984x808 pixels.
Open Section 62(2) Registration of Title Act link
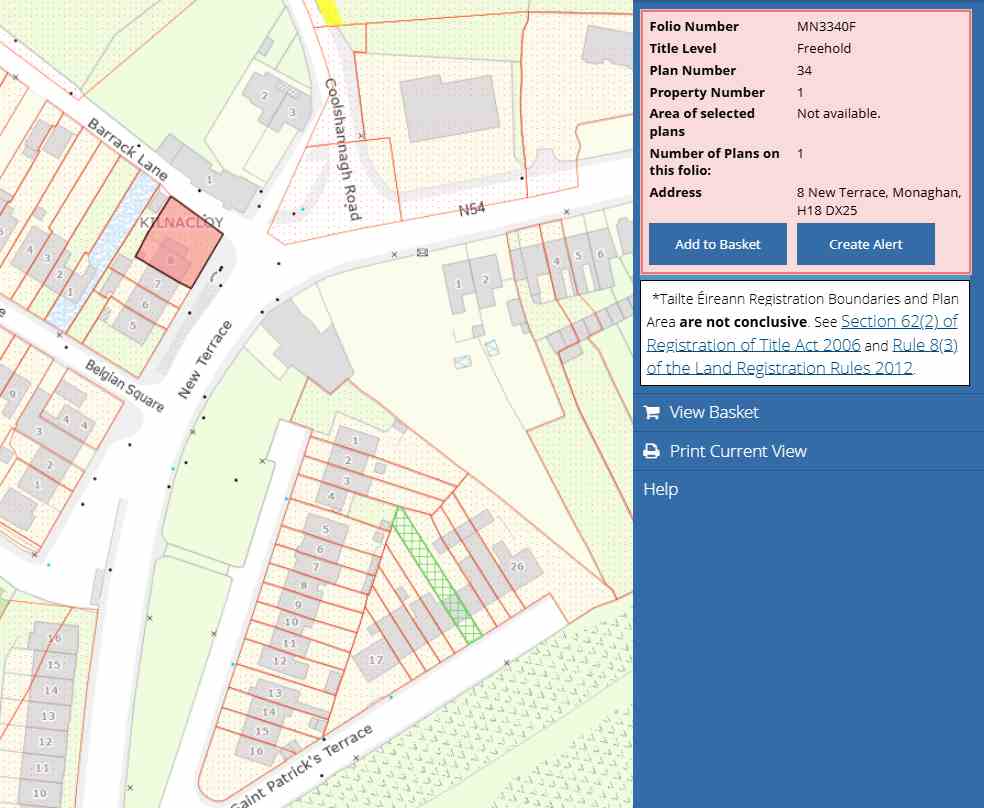click(x=899, y=321)
